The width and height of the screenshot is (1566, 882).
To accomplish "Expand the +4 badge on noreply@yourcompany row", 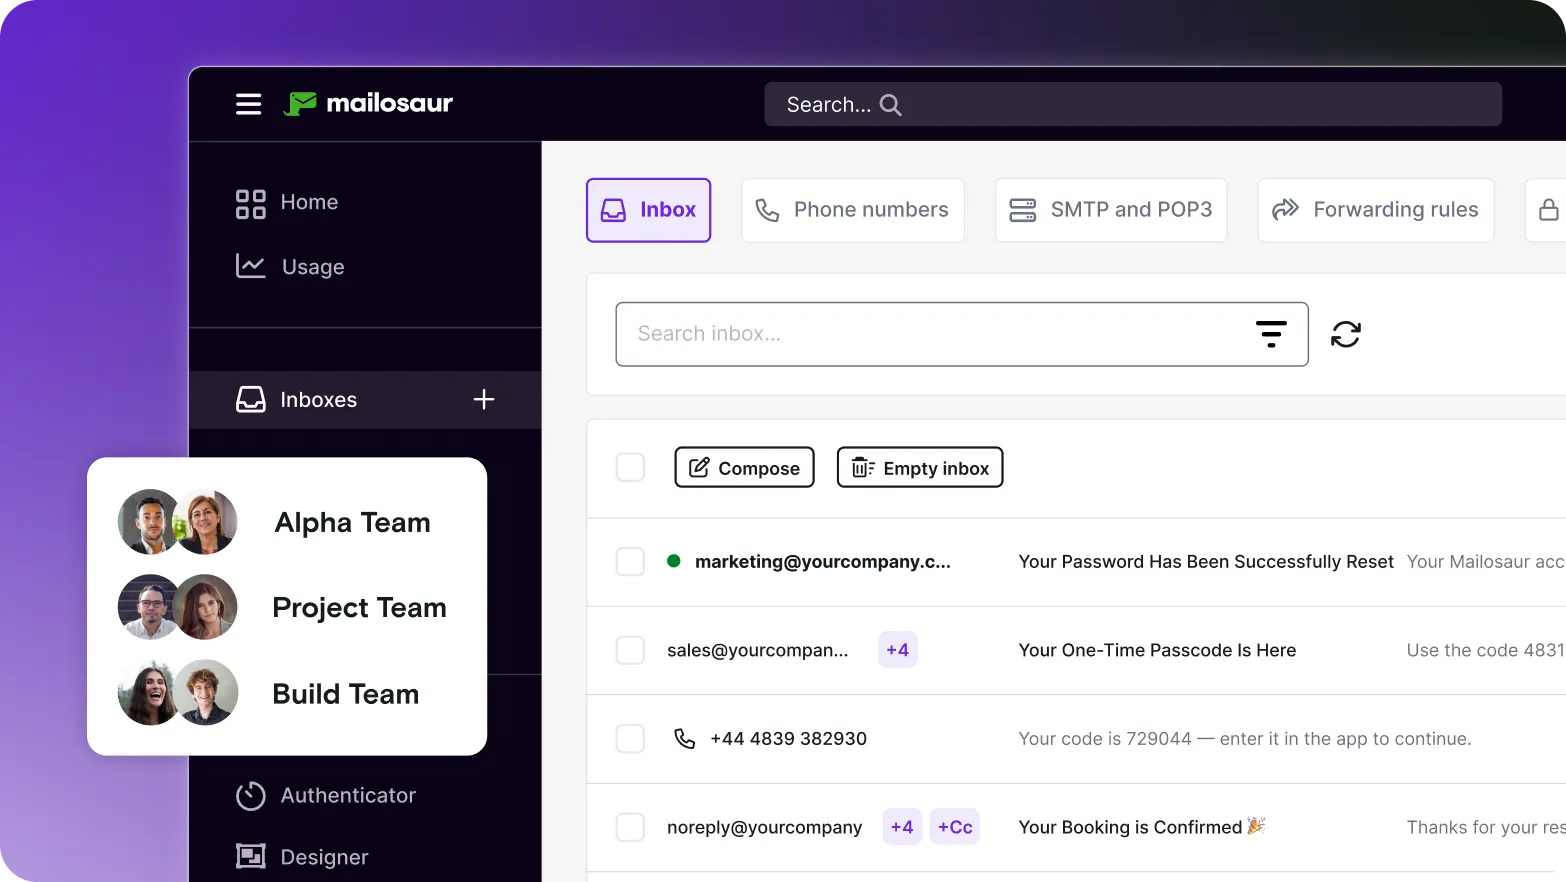I will click(901, 826).
